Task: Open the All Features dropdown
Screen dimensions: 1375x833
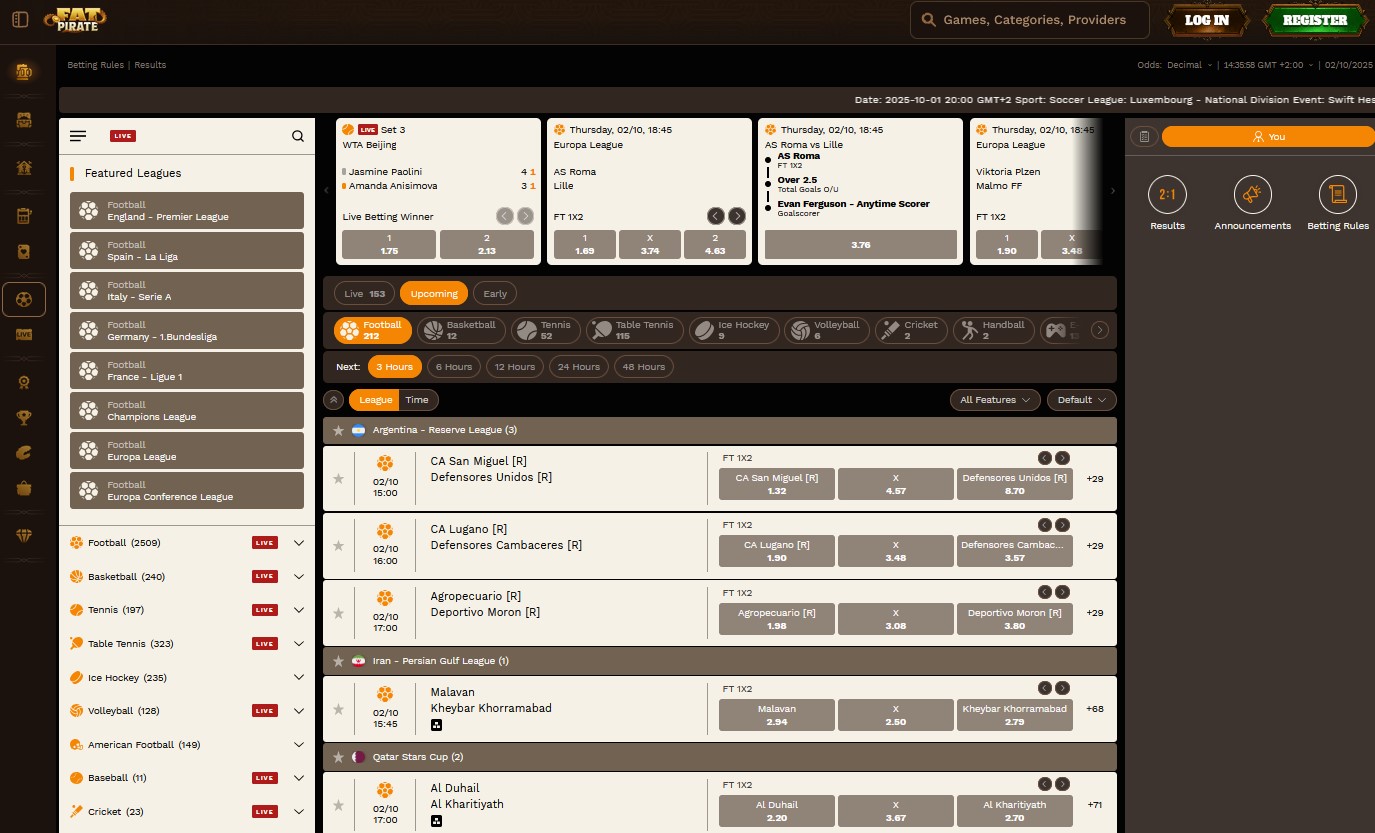Action: click(x=994, y=399)
